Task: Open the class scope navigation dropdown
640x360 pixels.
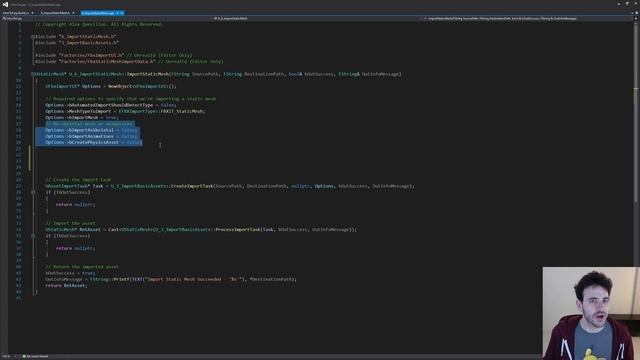Action: click(316, 18)
